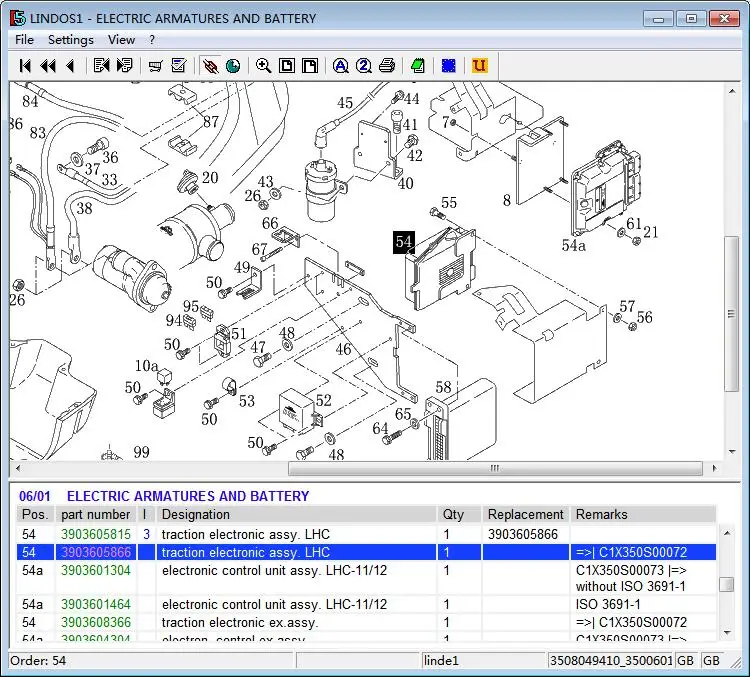Click diagram horizontal scrollbar thumb
Screen dimensions: 750x677
[495, 468]
